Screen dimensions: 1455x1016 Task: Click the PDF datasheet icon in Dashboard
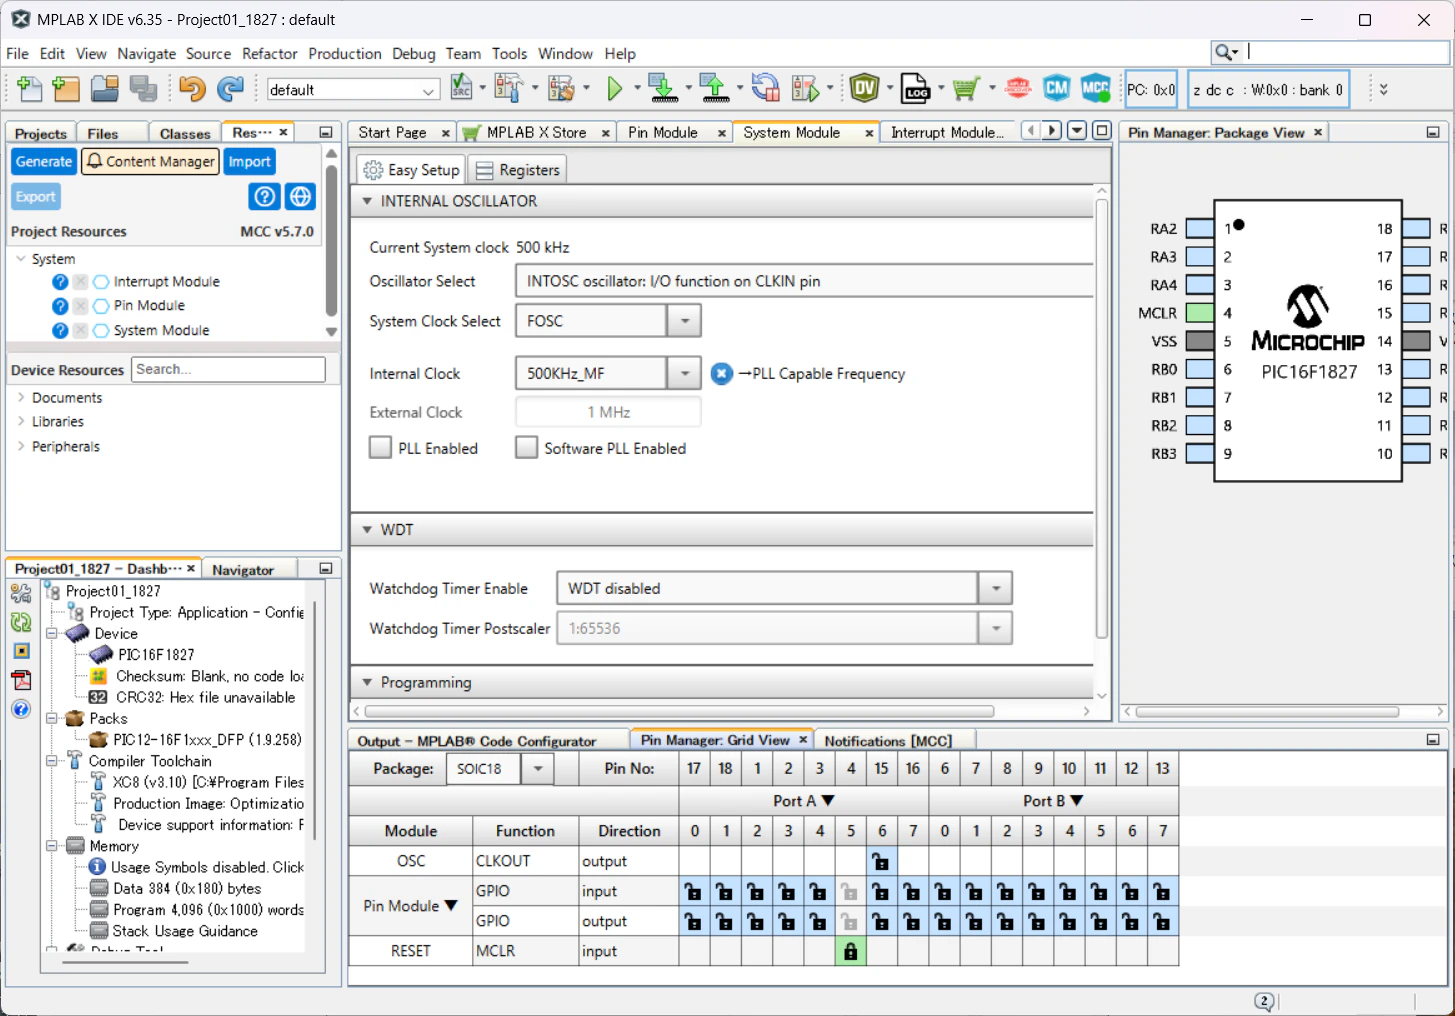(x=21, y=680)
